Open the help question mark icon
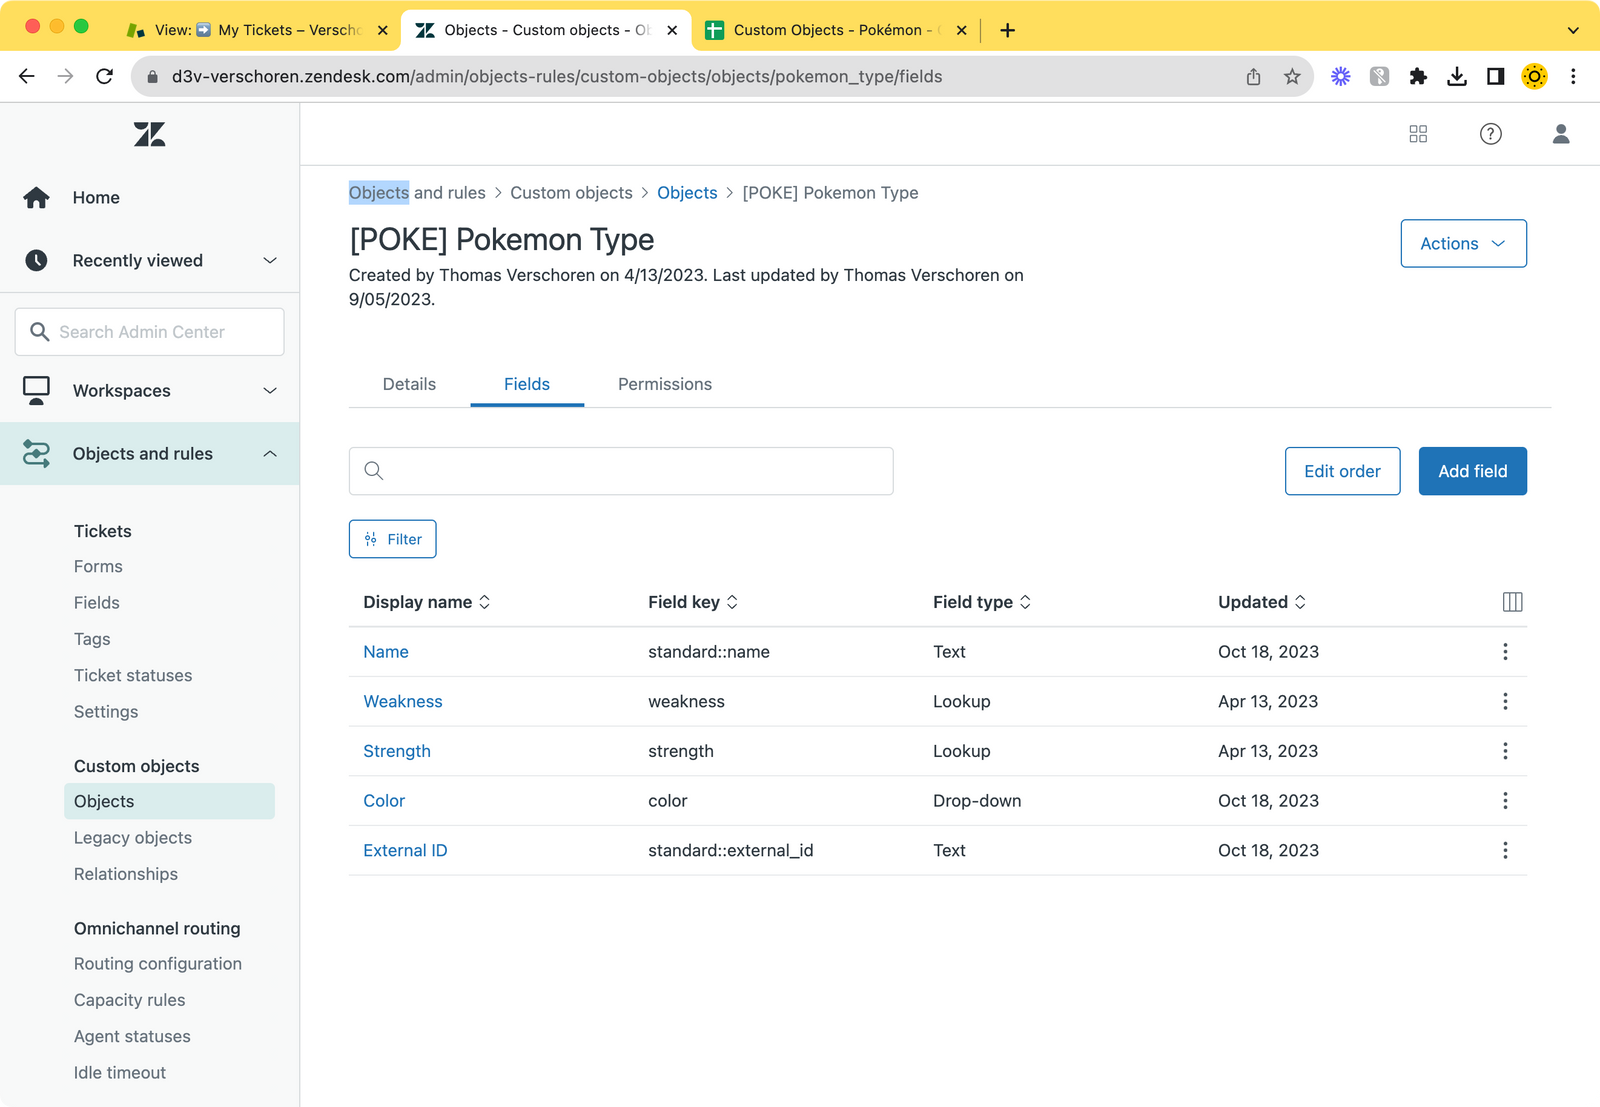Screen dimensions: 1600x1107 click(x=1490, y=134)
